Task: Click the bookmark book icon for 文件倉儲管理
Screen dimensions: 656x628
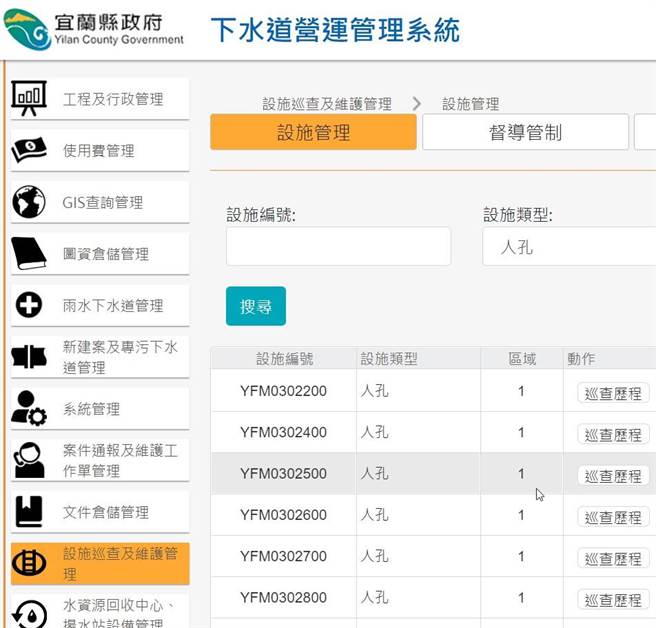Action: click(28, 511)
